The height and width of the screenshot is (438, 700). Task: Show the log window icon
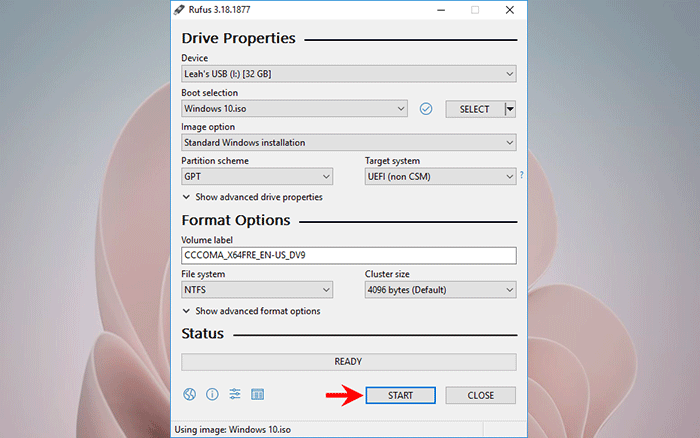pyautogui.click(x=258, y=394)
